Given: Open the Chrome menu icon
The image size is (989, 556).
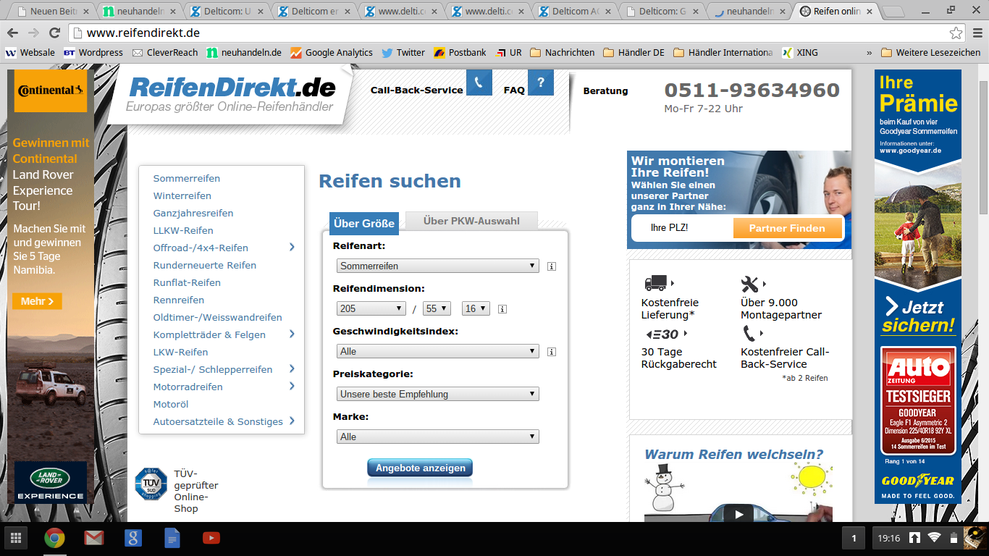Looking at the screenshot, I should (x=977, y=33).
